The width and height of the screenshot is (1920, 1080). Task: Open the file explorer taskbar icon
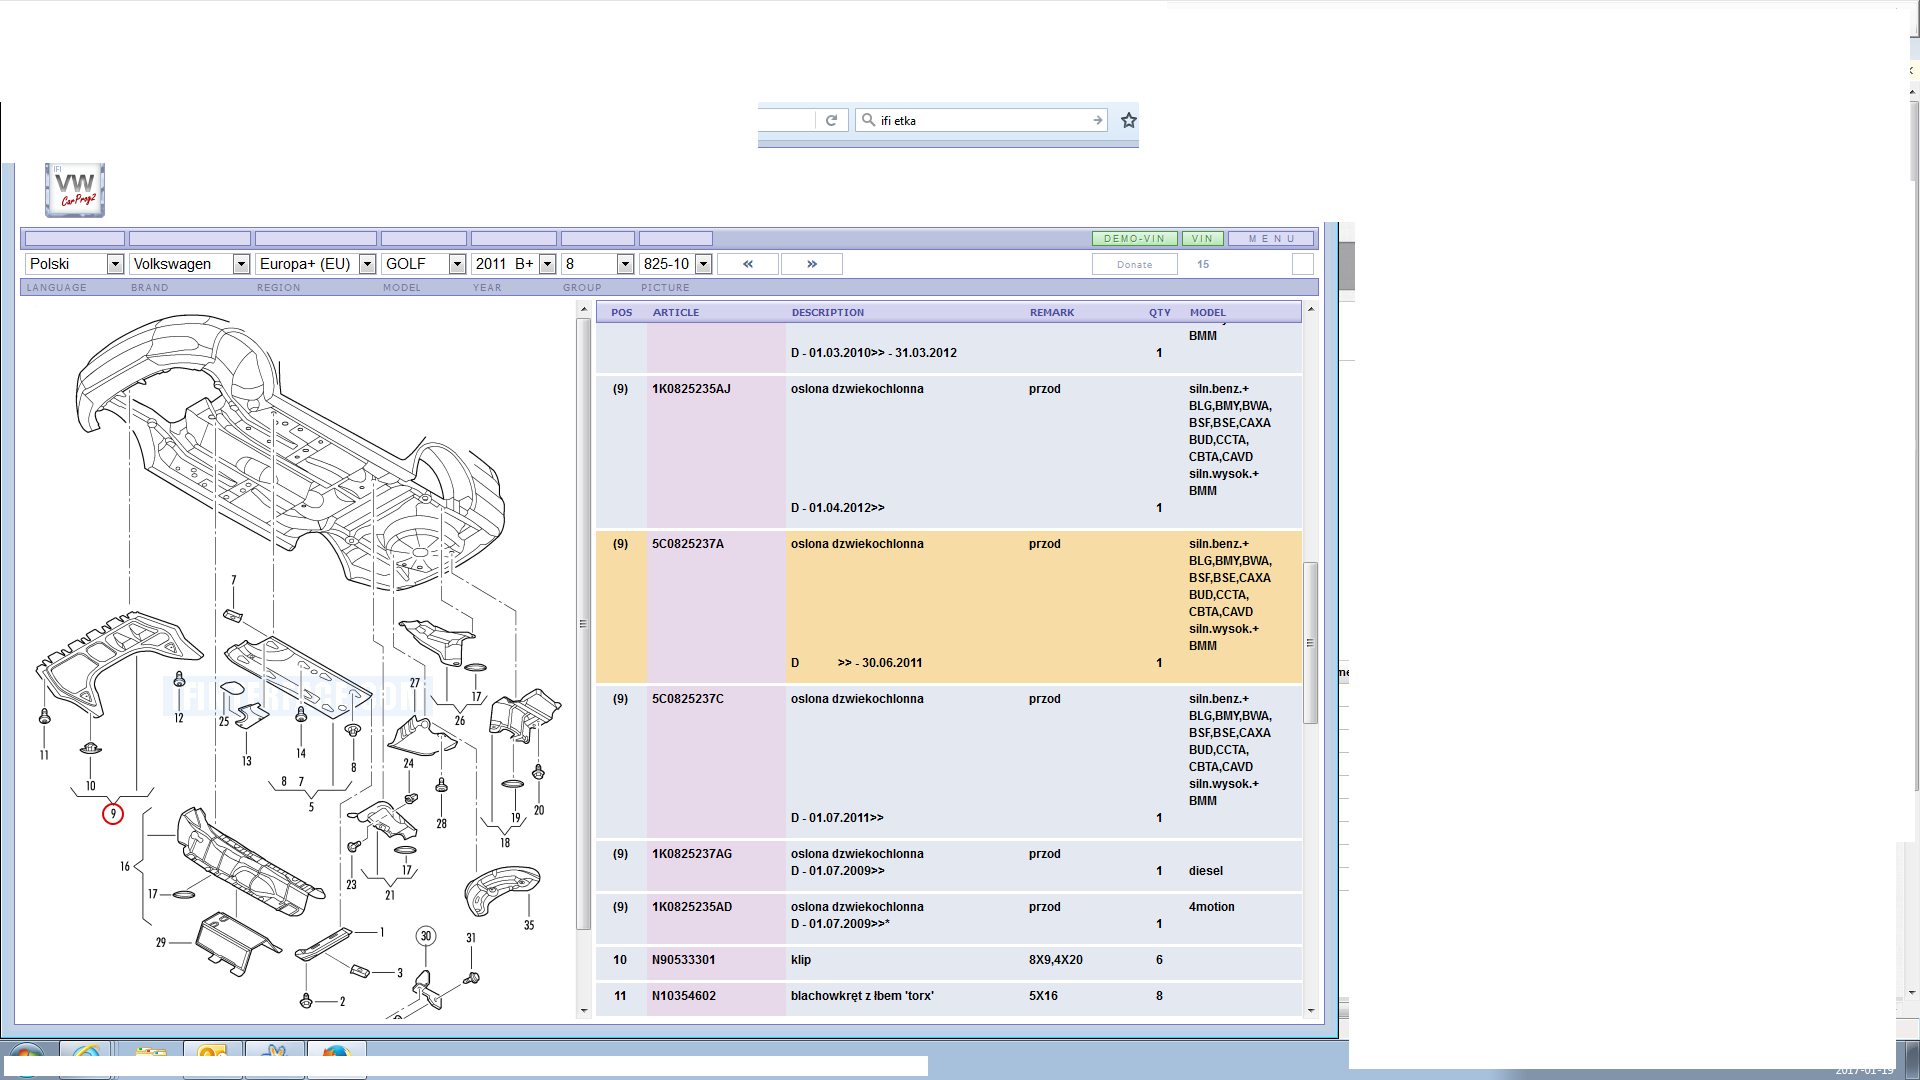point(150,1059)
